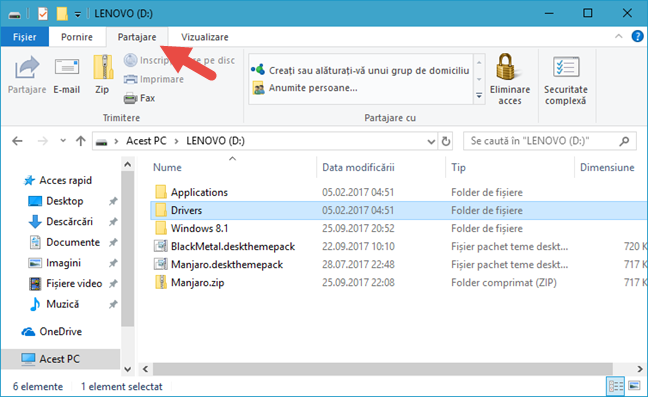The image size is (648, 397).
Task: Open Securitate complexă checklist icon
Action: (566, 67)
